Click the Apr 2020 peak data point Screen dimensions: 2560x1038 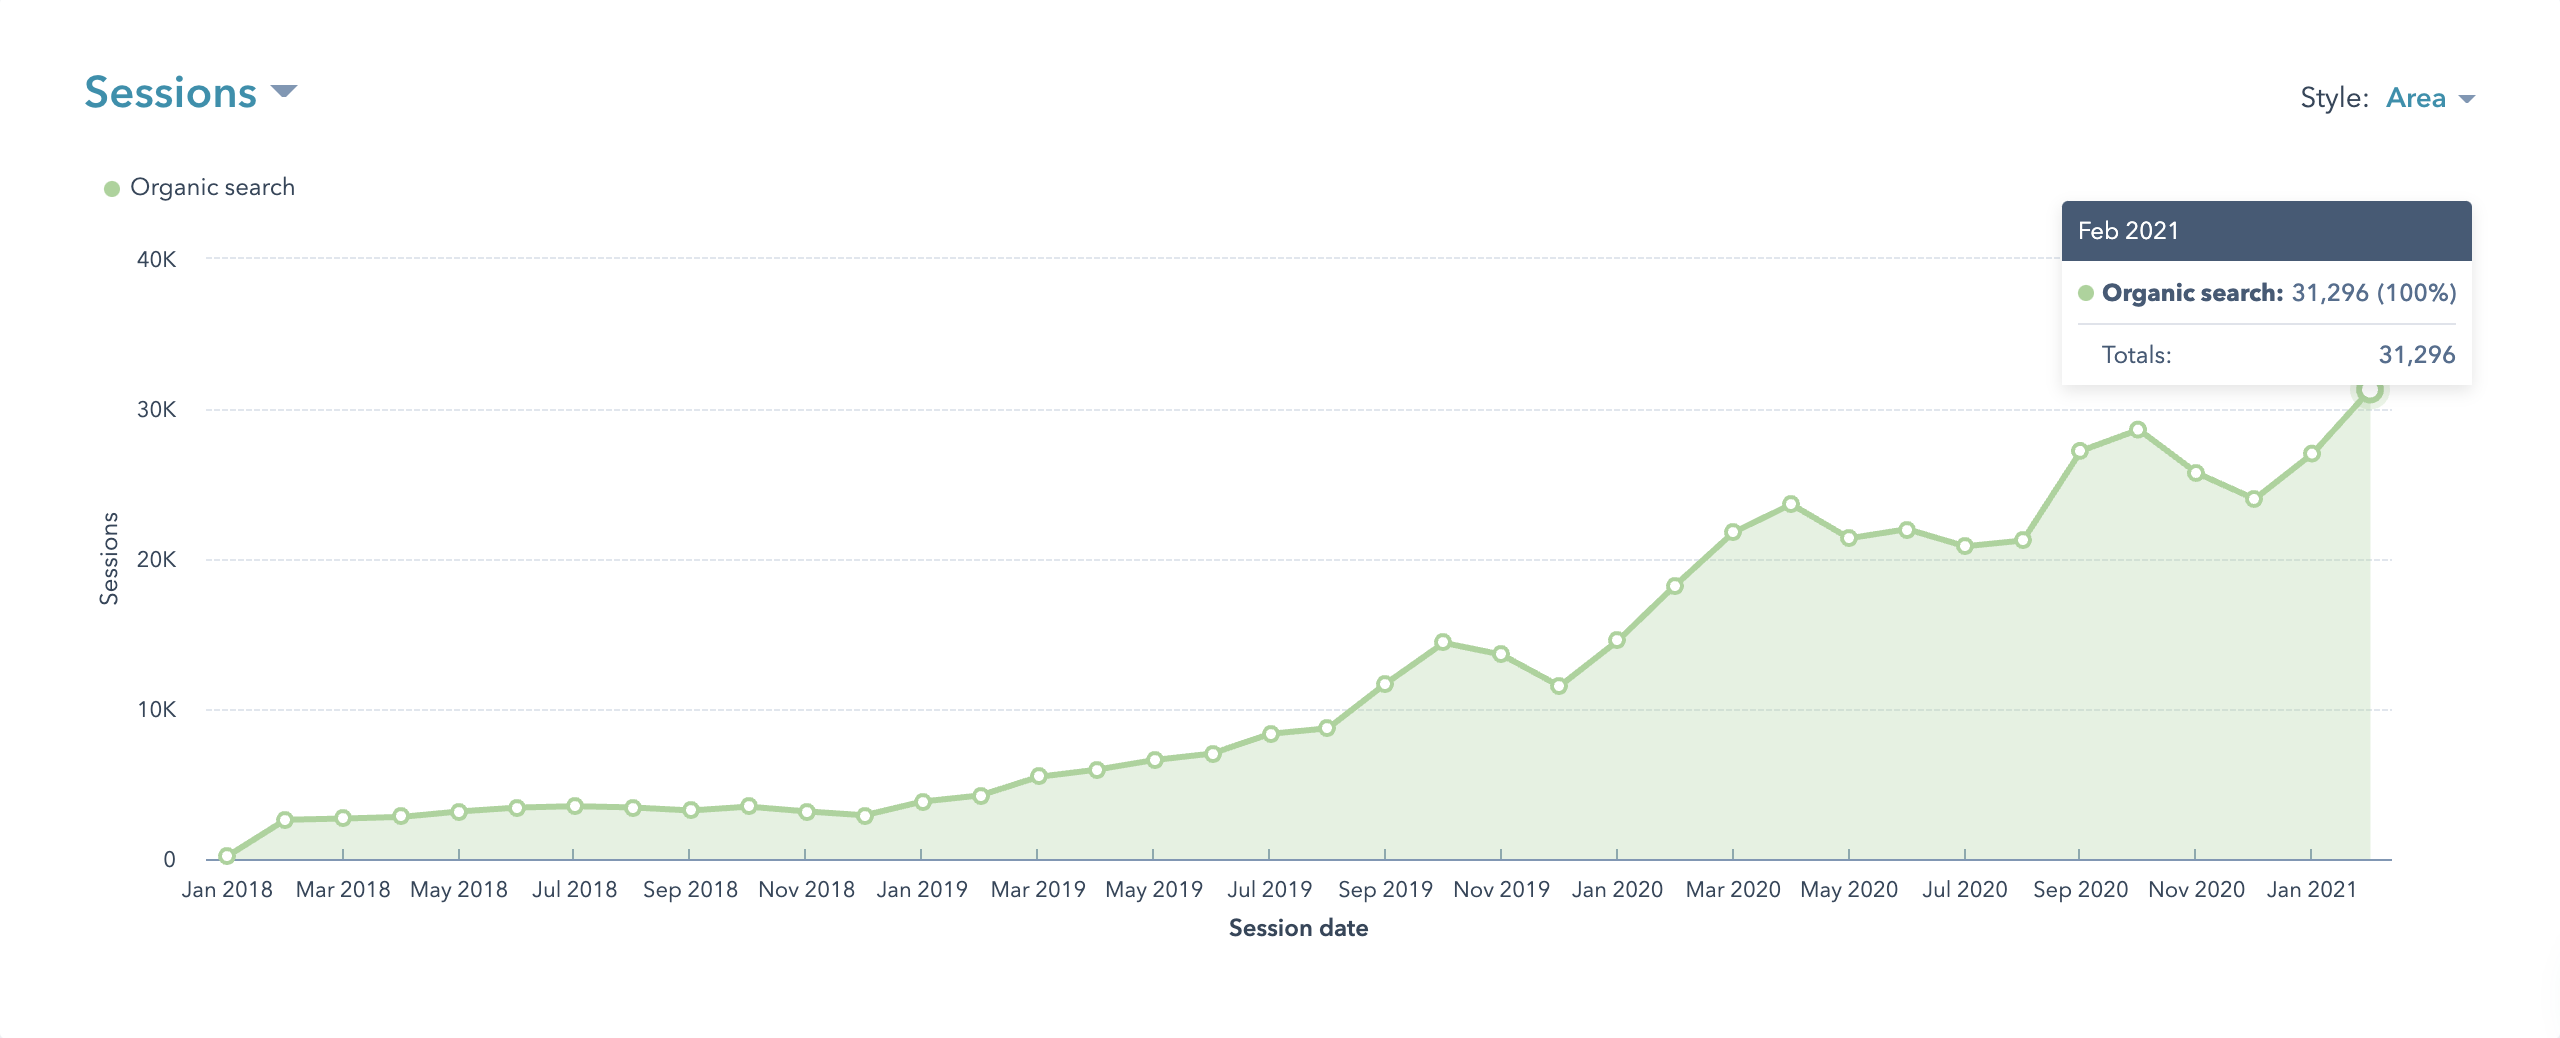point(1791,504)
